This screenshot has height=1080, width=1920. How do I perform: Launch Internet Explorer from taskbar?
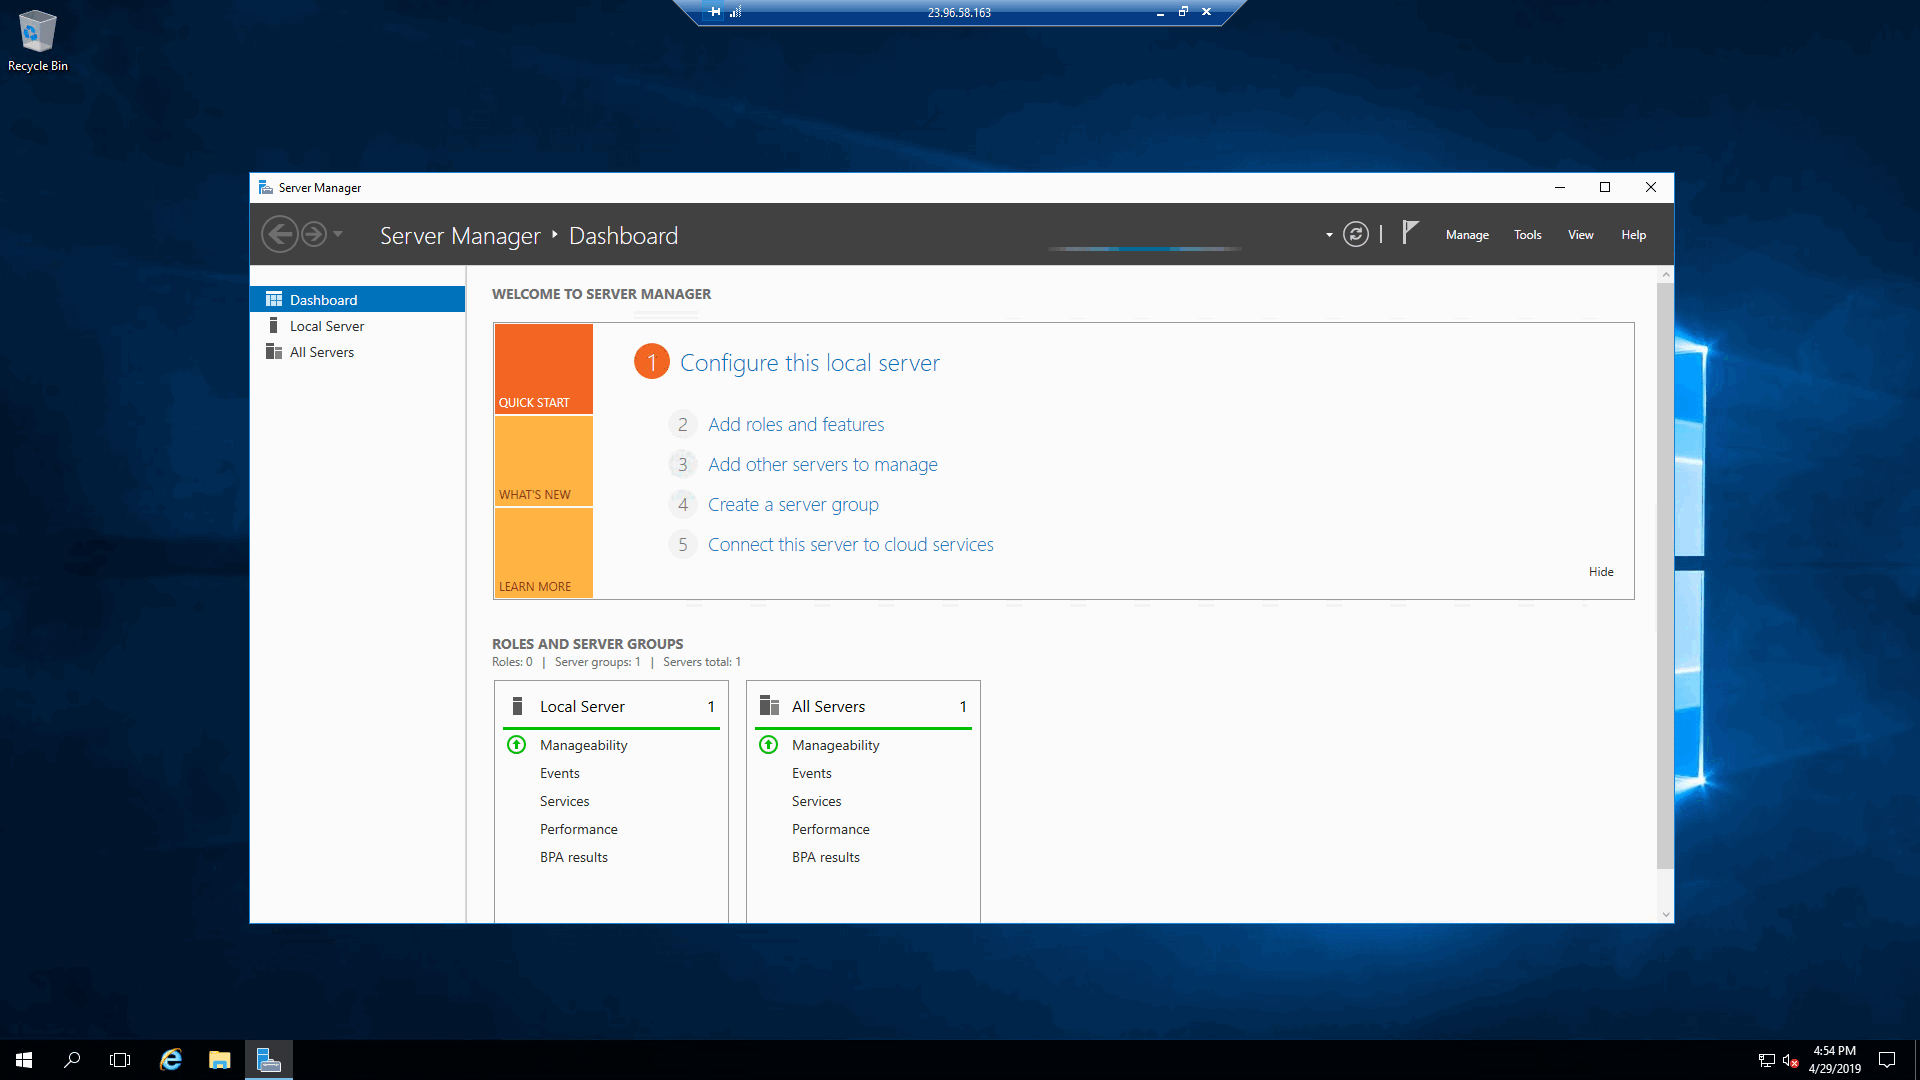(171, 1060)
